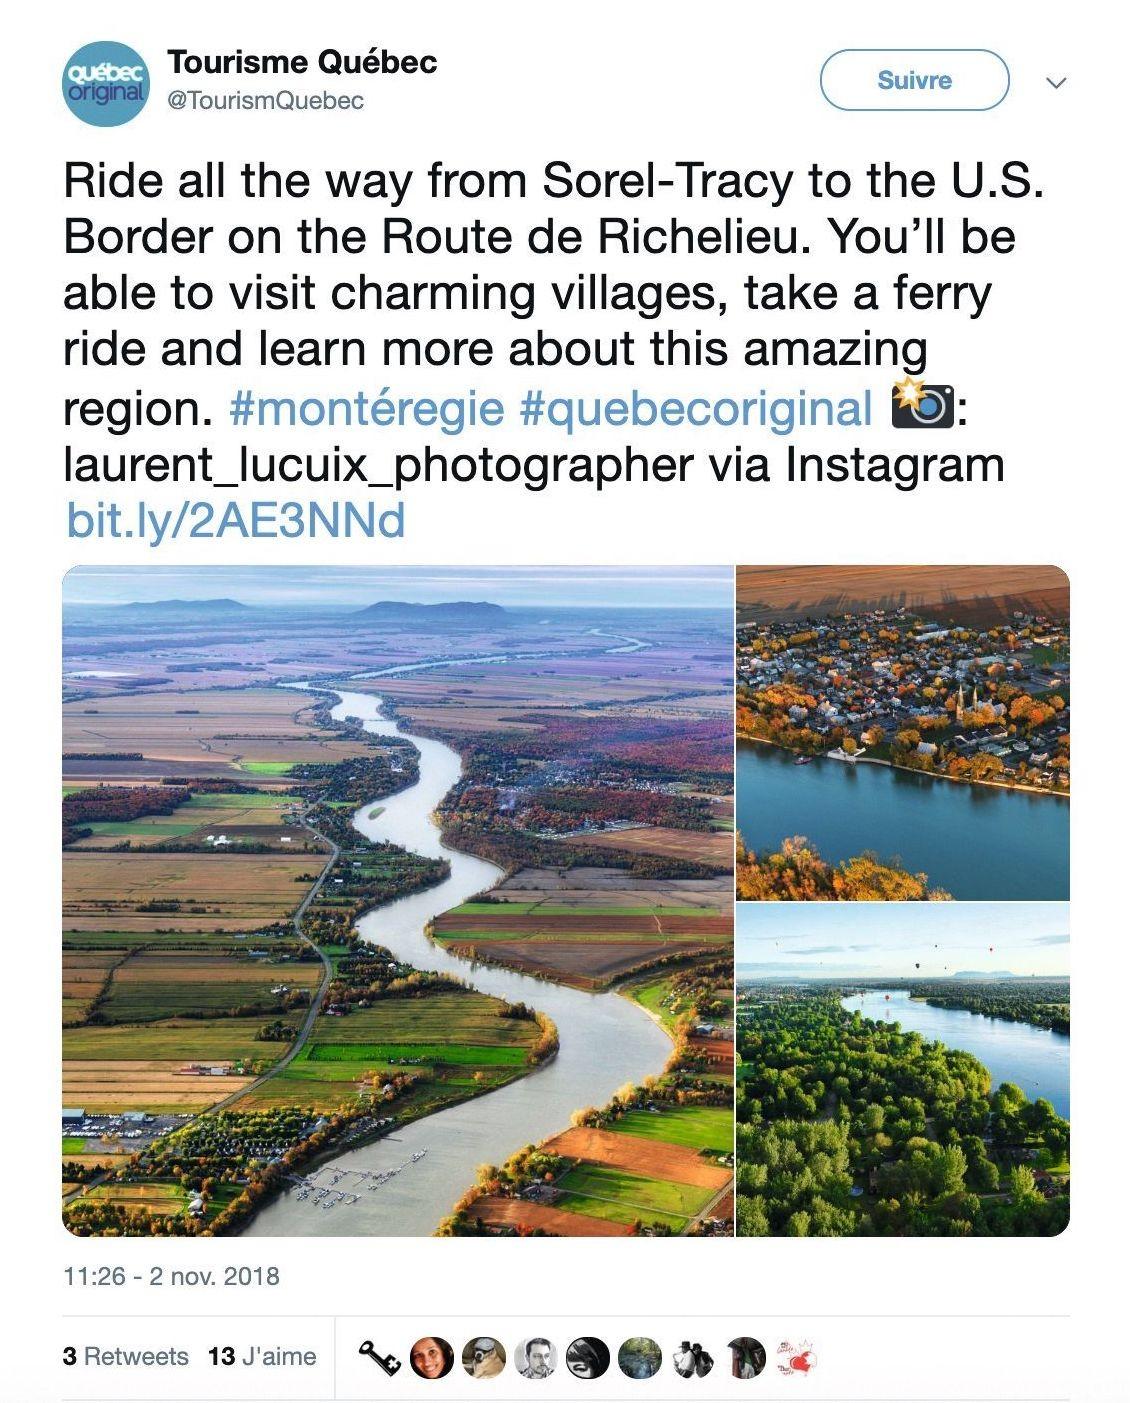
Task: Open the Tourisme Québec profile name
Action: pos(302,62)
